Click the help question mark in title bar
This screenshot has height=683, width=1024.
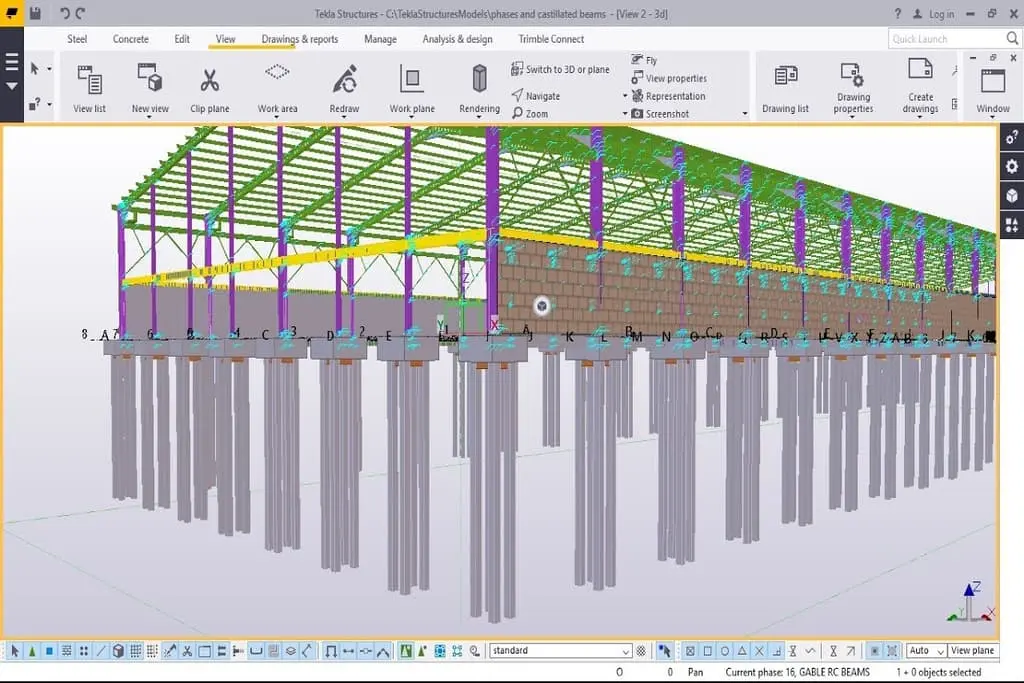click(x=898, y=14)
